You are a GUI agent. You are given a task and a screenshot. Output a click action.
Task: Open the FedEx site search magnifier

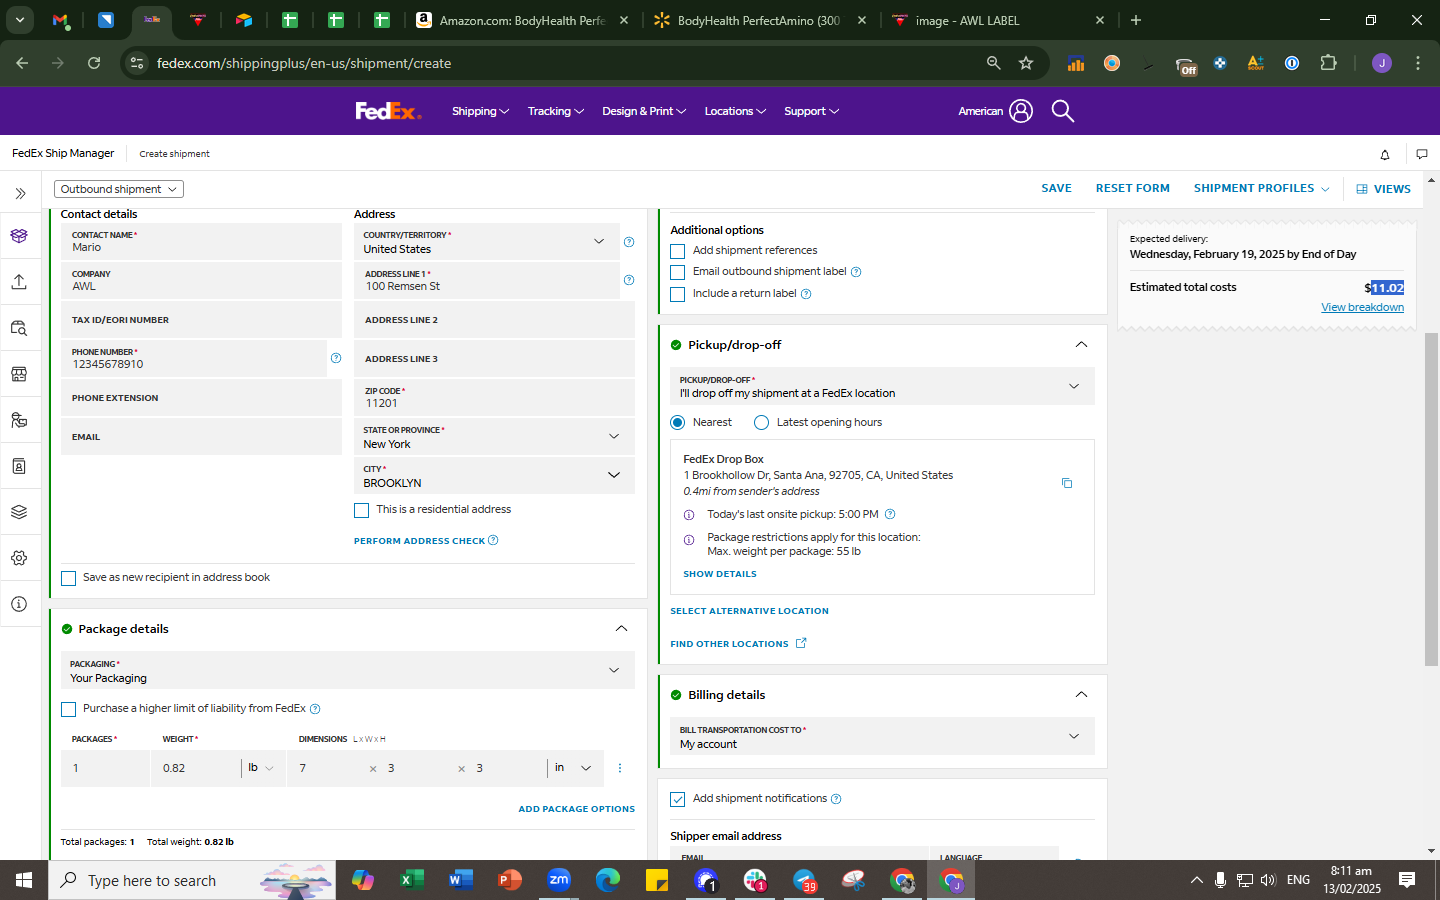point(1063,111)
